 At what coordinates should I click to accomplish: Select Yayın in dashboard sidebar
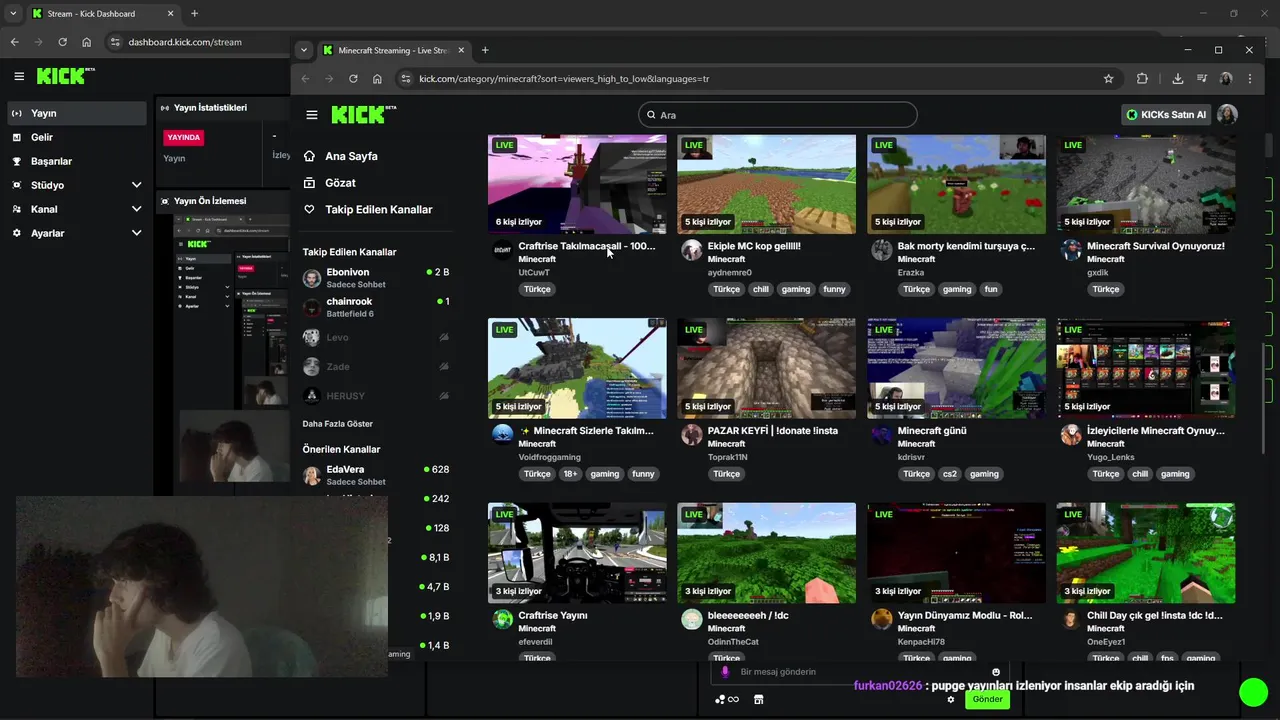pos(77,113)
